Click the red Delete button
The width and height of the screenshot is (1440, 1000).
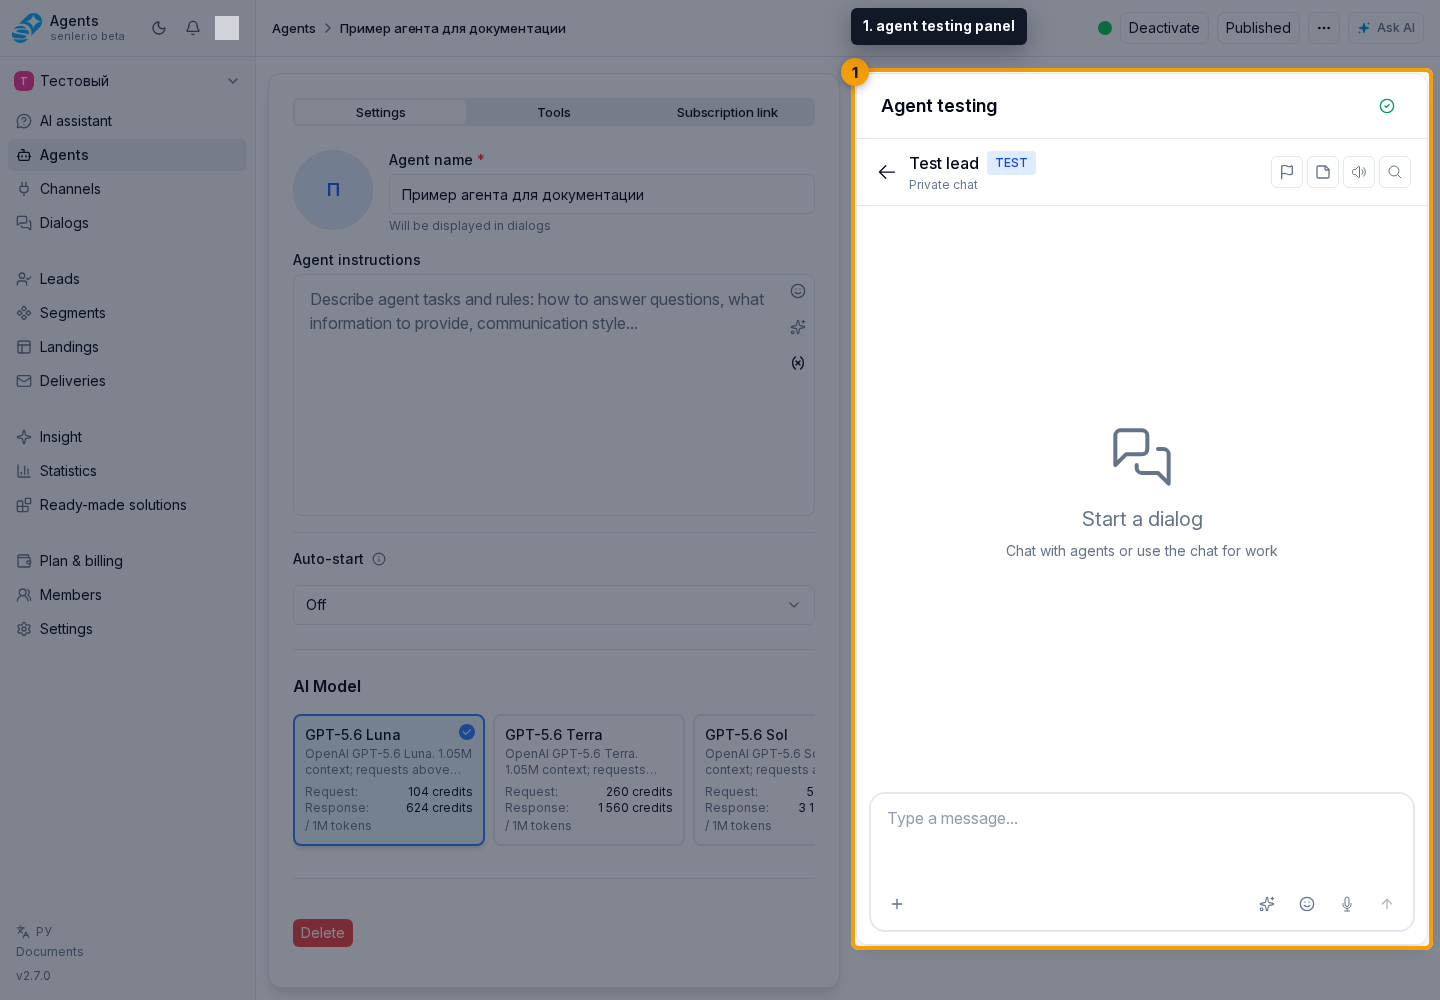tap(323, 933)
